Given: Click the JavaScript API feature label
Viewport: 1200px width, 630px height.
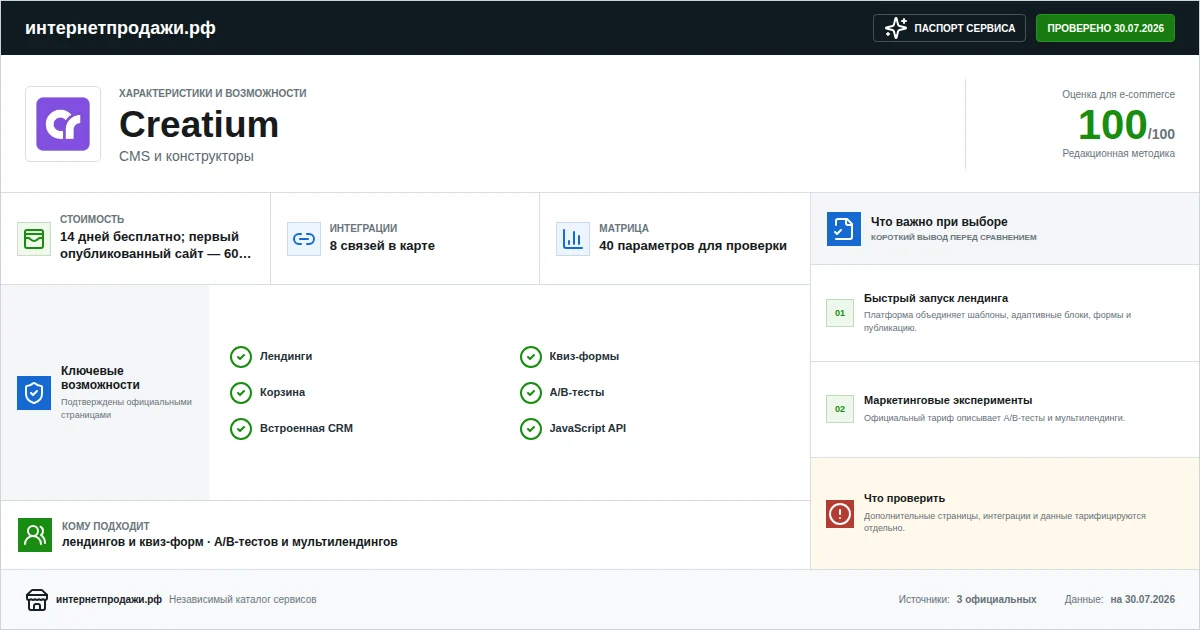Looking at the screenshot, I should tap(588, 429).
